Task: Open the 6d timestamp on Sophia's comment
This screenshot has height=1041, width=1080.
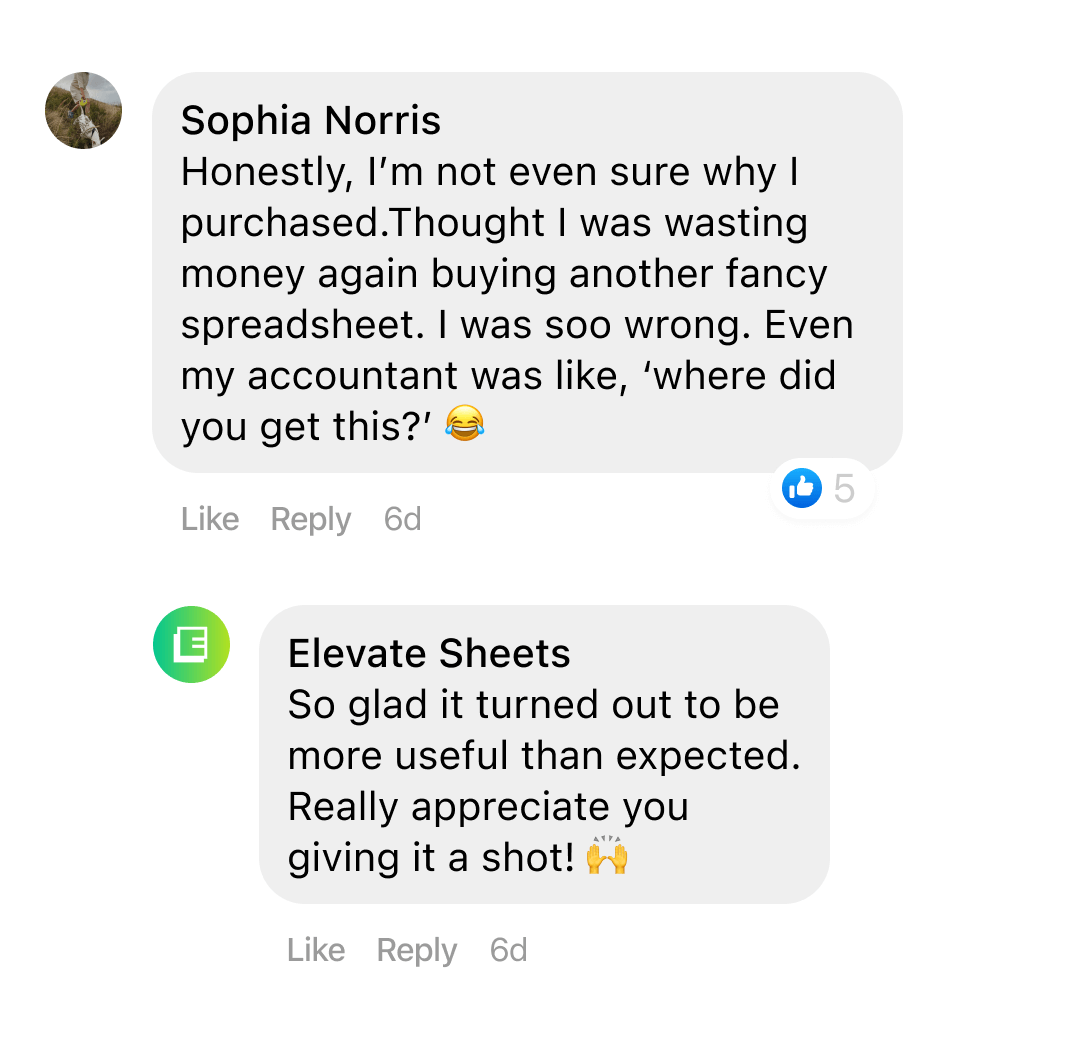Action: coord(402,519)
